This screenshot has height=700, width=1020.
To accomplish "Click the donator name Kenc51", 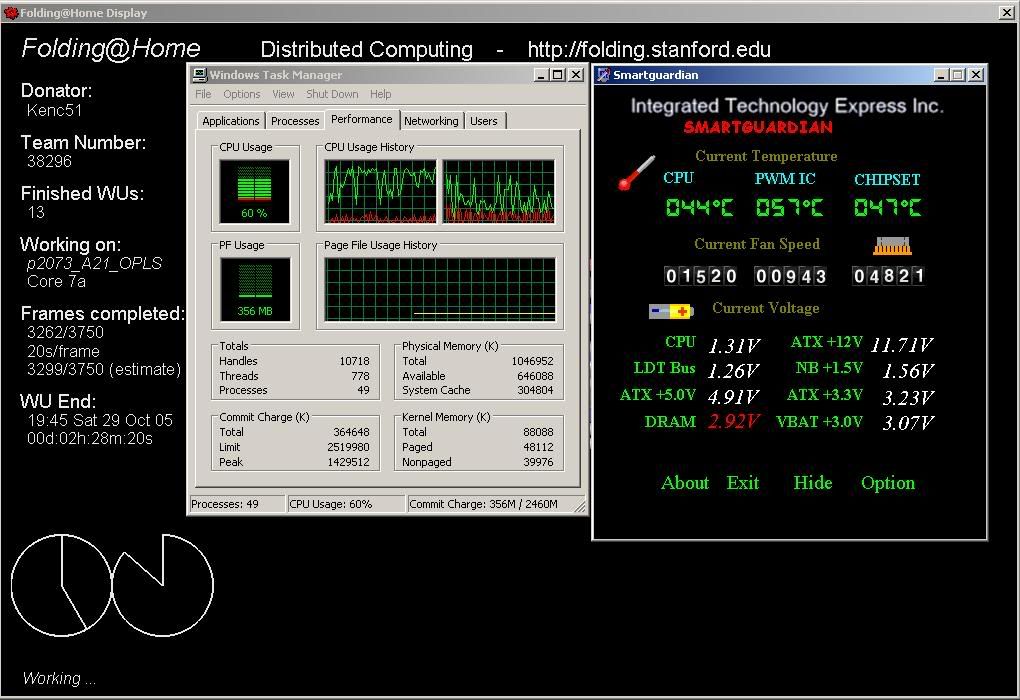I will pos(55,110).
